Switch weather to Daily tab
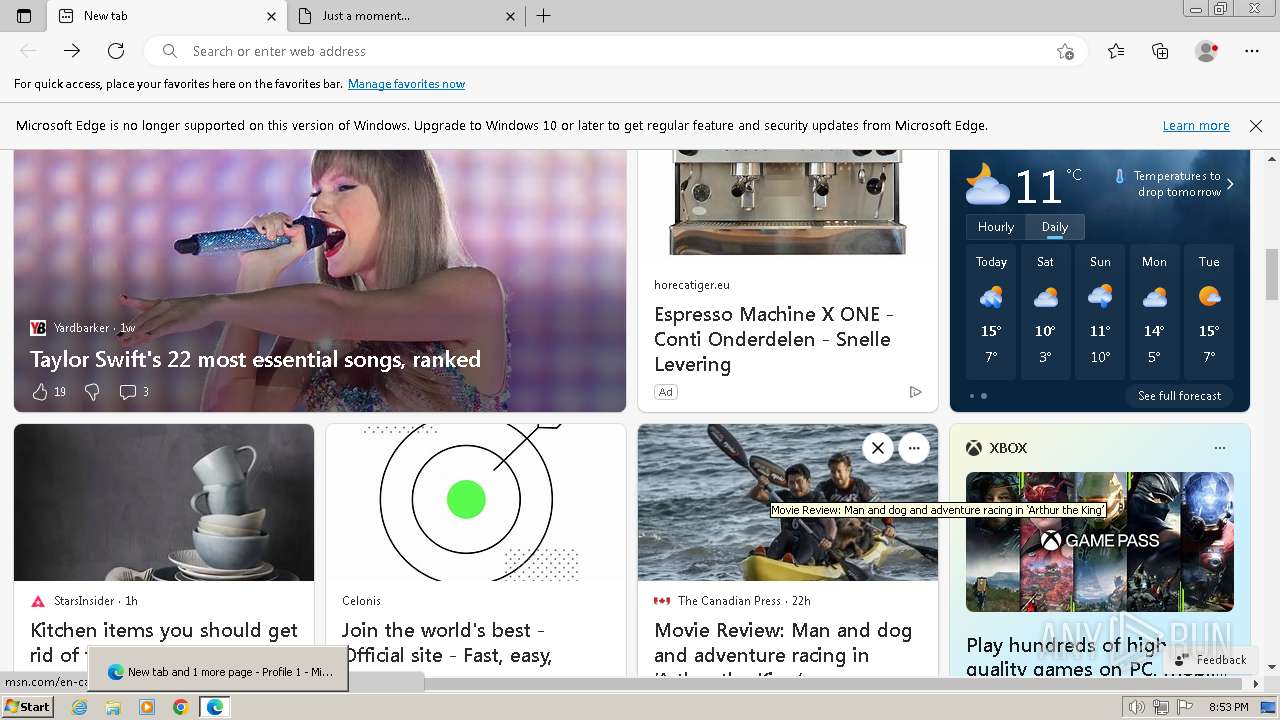 1055,227
